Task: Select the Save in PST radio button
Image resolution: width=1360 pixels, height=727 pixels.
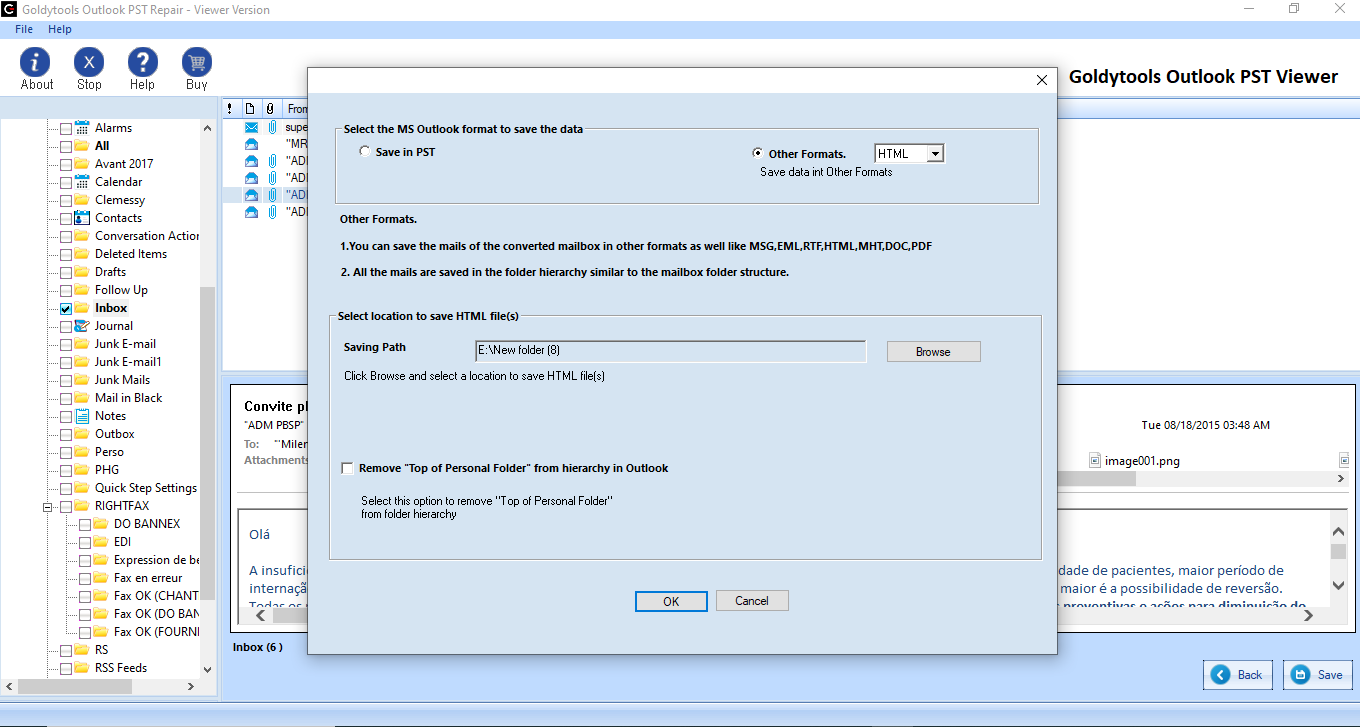Action: pos(364,152)
